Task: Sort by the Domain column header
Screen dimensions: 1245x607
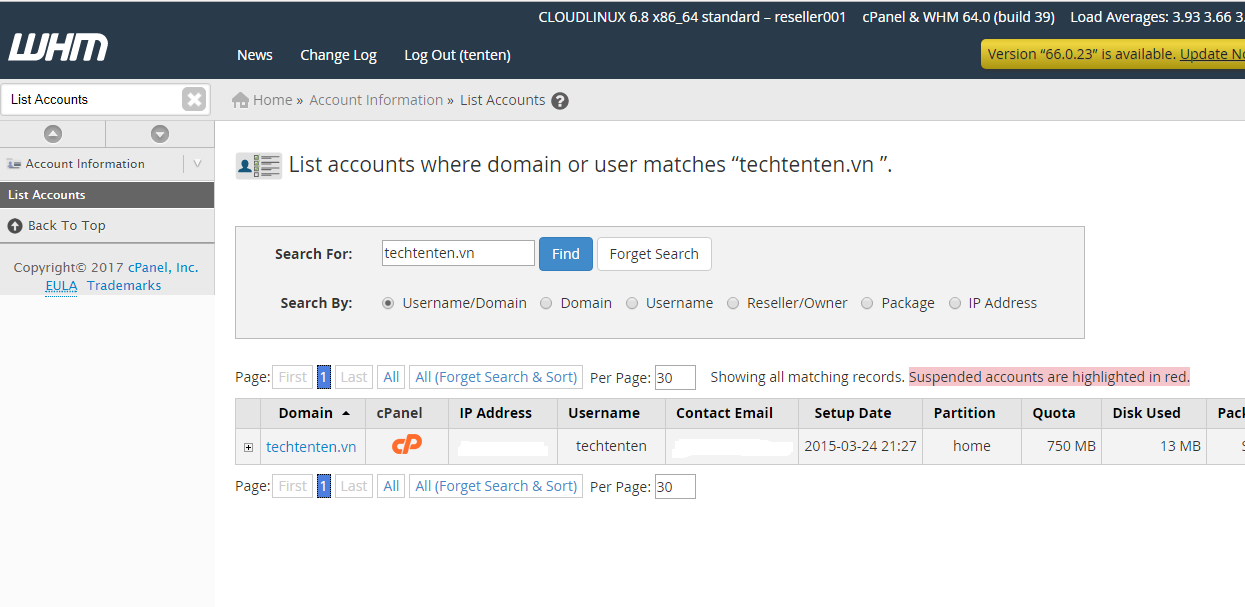Action: click(x=306, y=413)
